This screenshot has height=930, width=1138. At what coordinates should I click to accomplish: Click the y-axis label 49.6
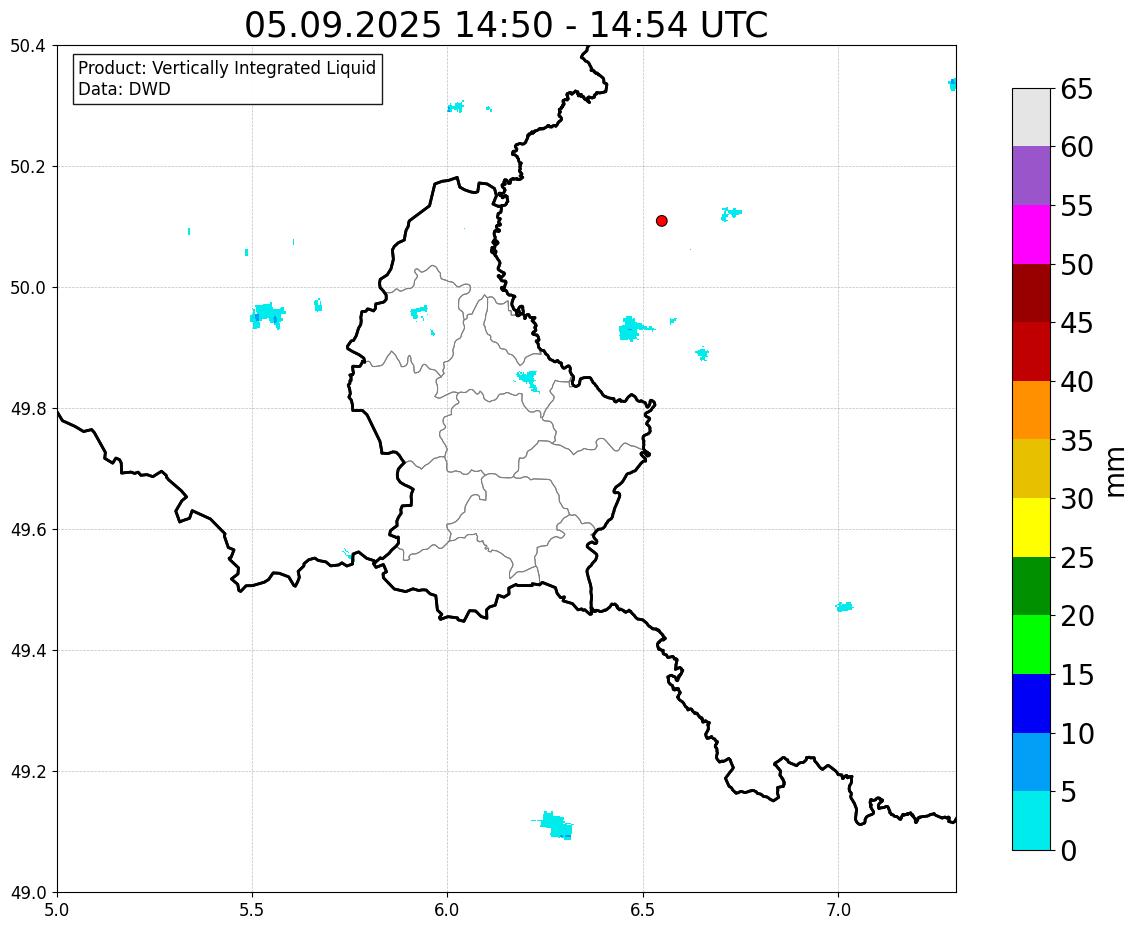click(28, 529)
